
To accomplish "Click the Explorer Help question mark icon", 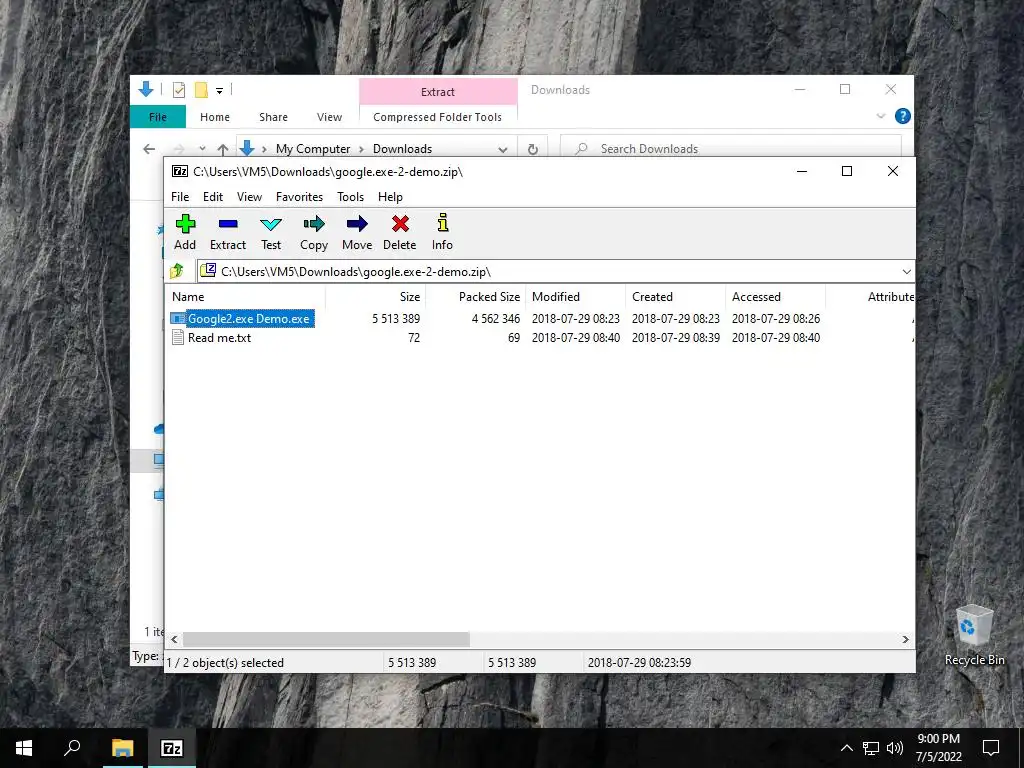I will click(903, 116).
